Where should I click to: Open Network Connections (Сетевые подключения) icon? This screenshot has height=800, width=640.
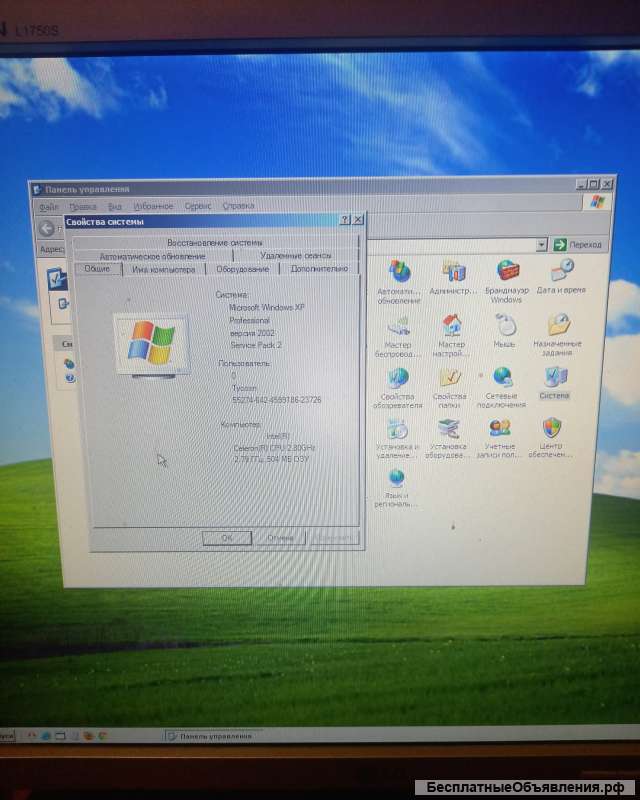(x=502, y=379)
